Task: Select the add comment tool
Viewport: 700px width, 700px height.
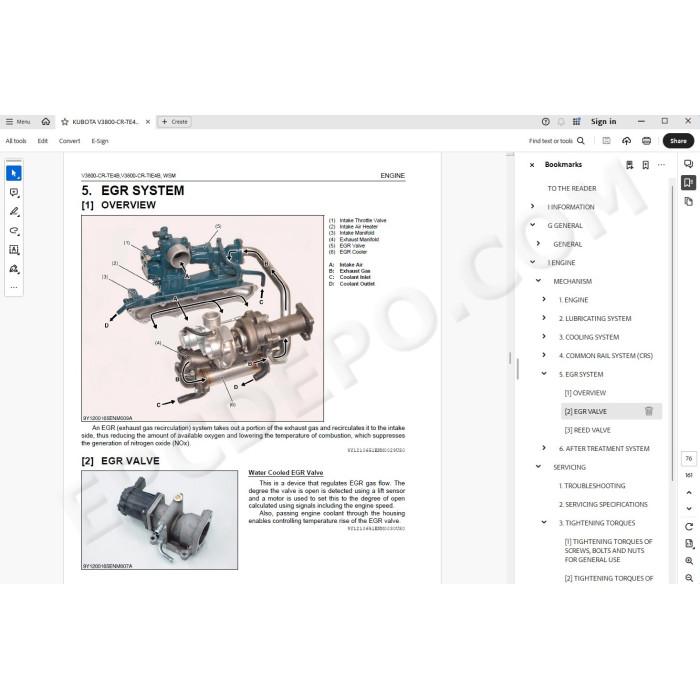Action: click(14, 192)
